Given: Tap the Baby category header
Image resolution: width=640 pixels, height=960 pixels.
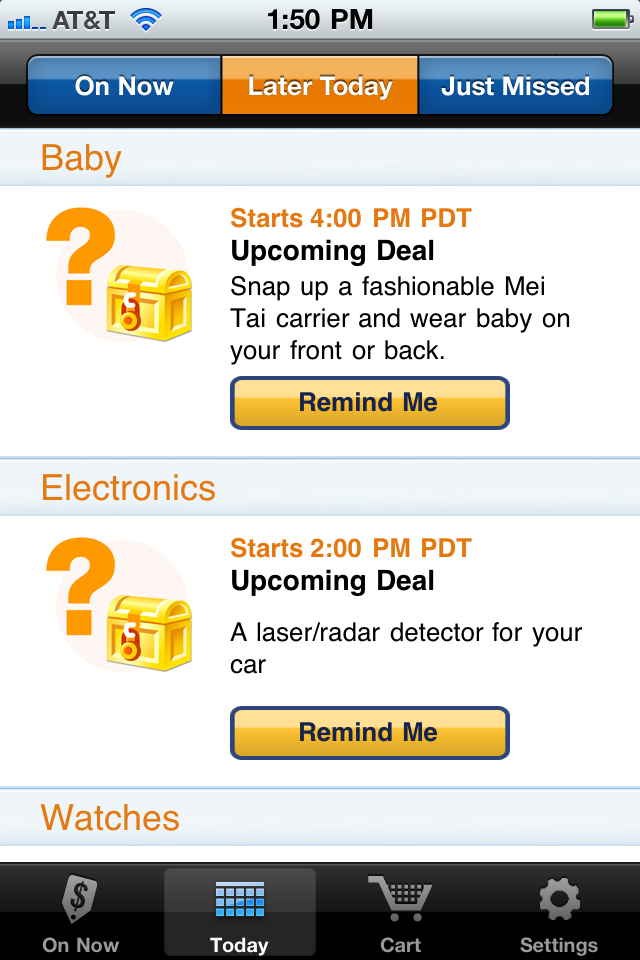Looking at the screenshot, I should pyautogui.click(x=320, y=158).
